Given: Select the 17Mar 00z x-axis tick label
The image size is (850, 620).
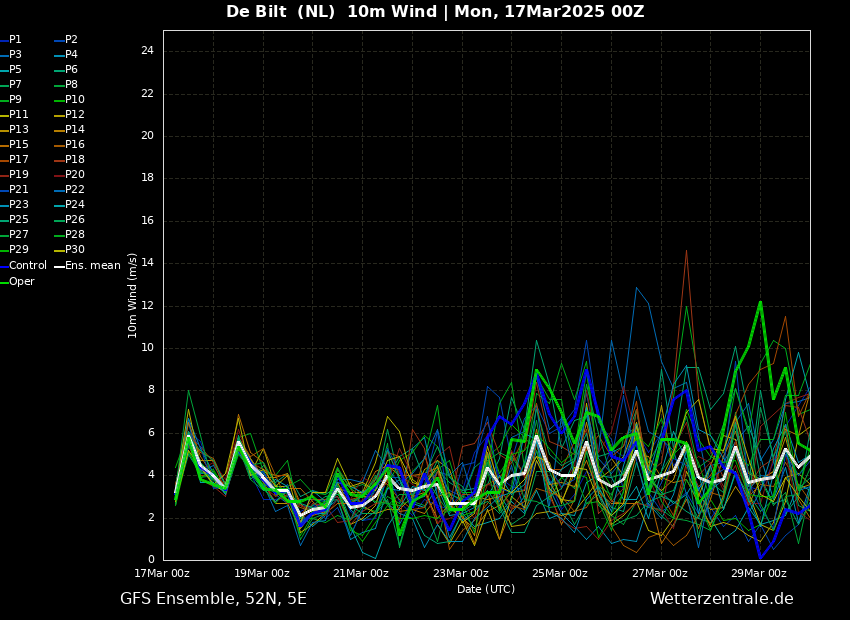Looking at the screenshot, I should pos(163,574).
